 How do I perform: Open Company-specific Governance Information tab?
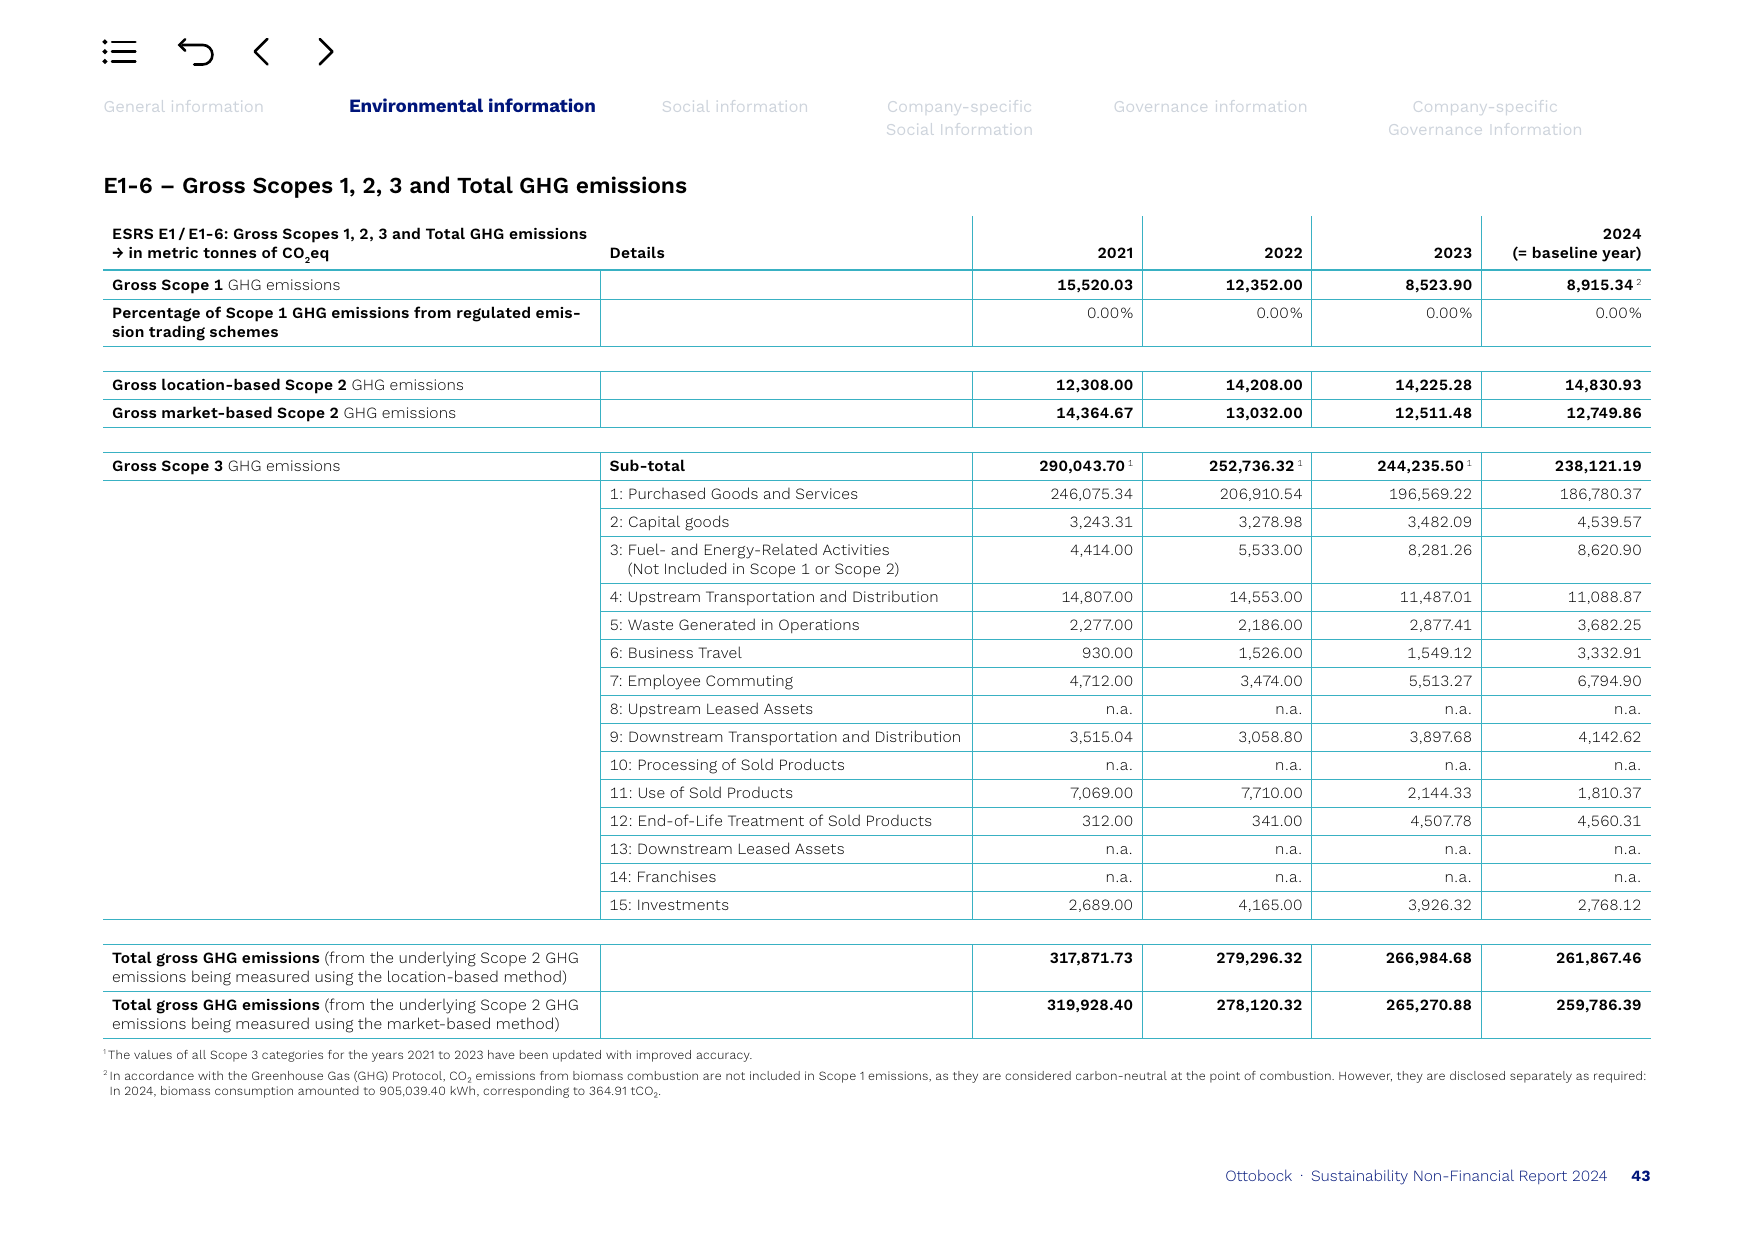[x=1485, y=118]
